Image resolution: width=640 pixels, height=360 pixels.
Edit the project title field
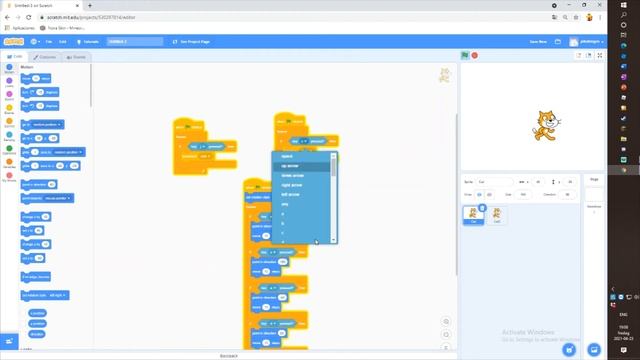(135, 42)
